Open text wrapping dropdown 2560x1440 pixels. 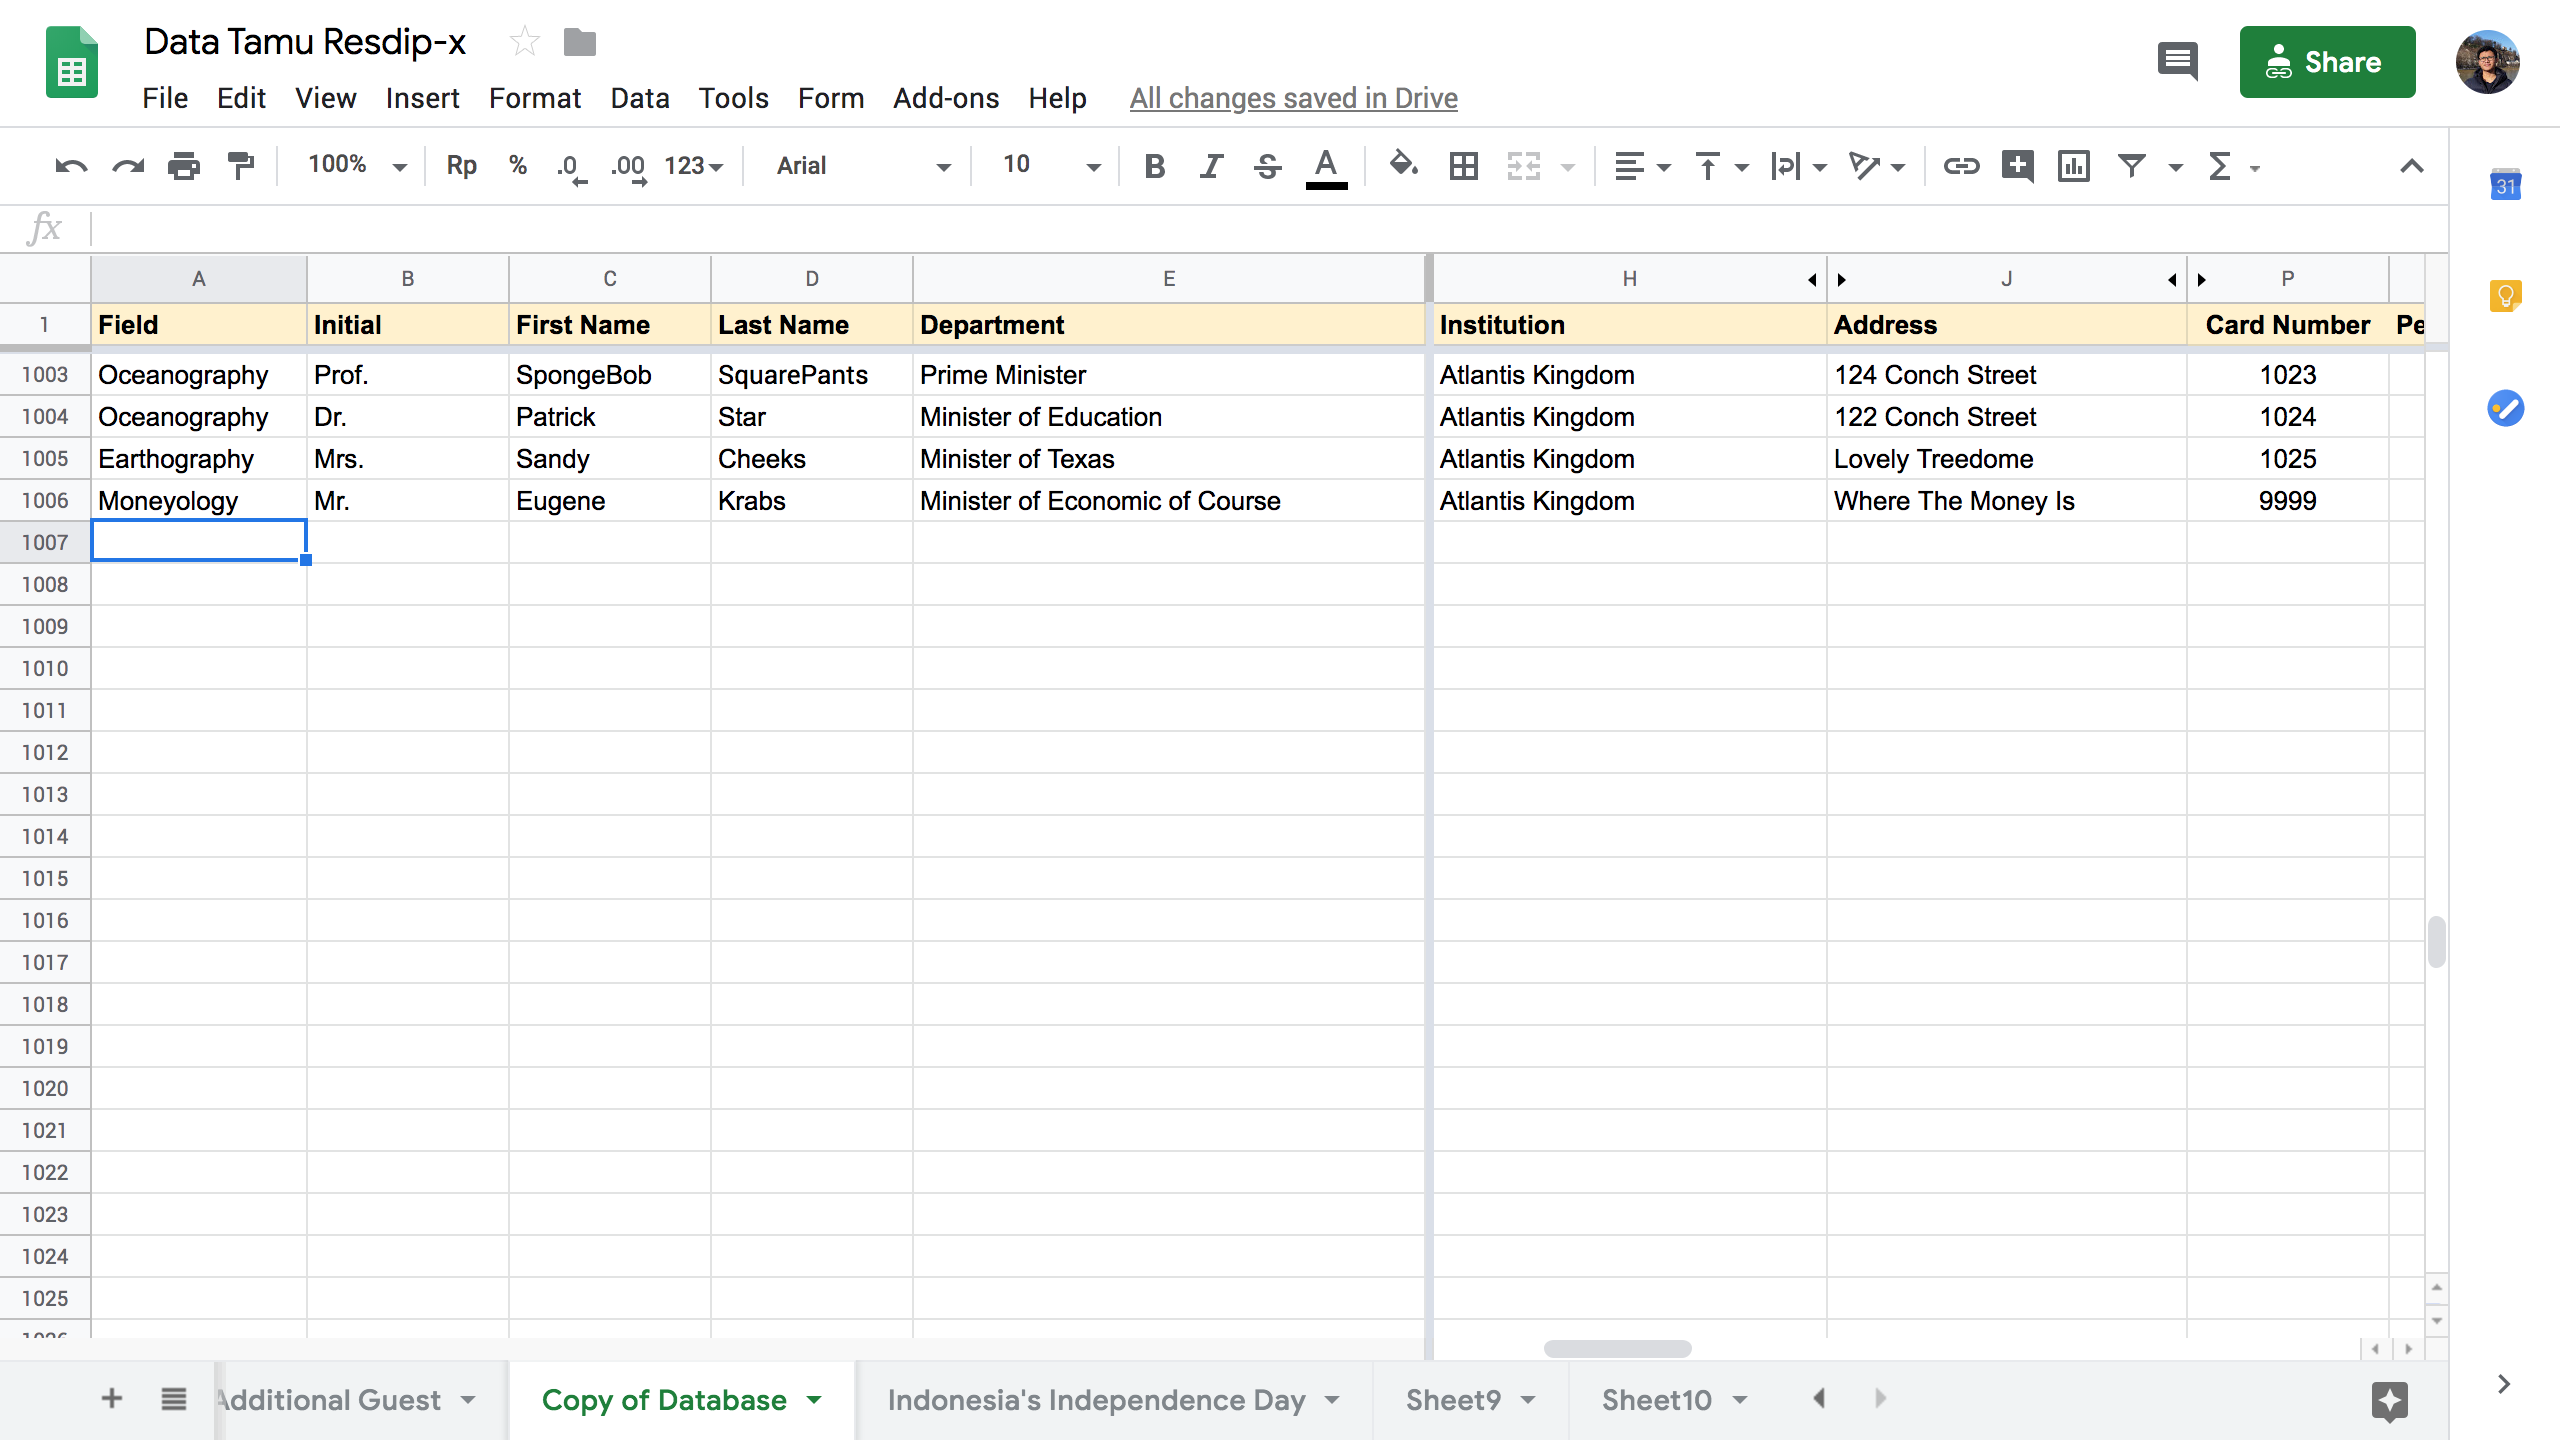point(1797,166)
